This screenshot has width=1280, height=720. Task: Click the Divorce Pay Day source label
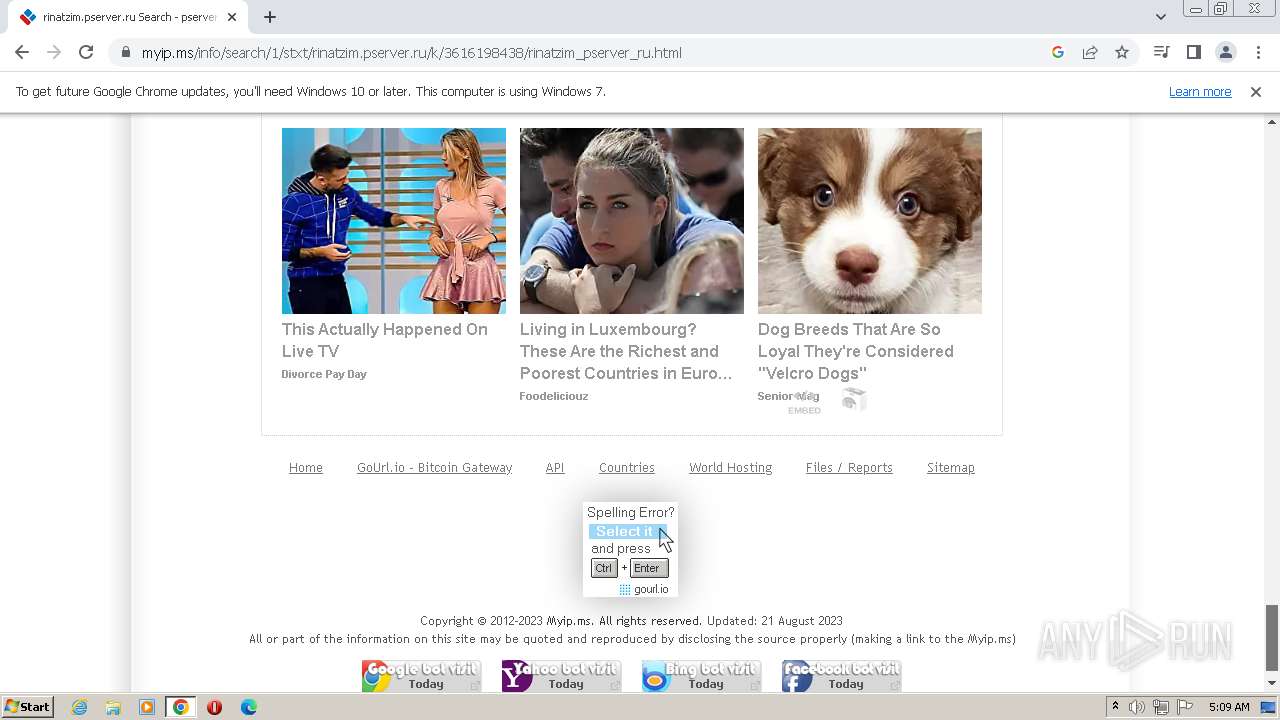(x=324, y=374)
